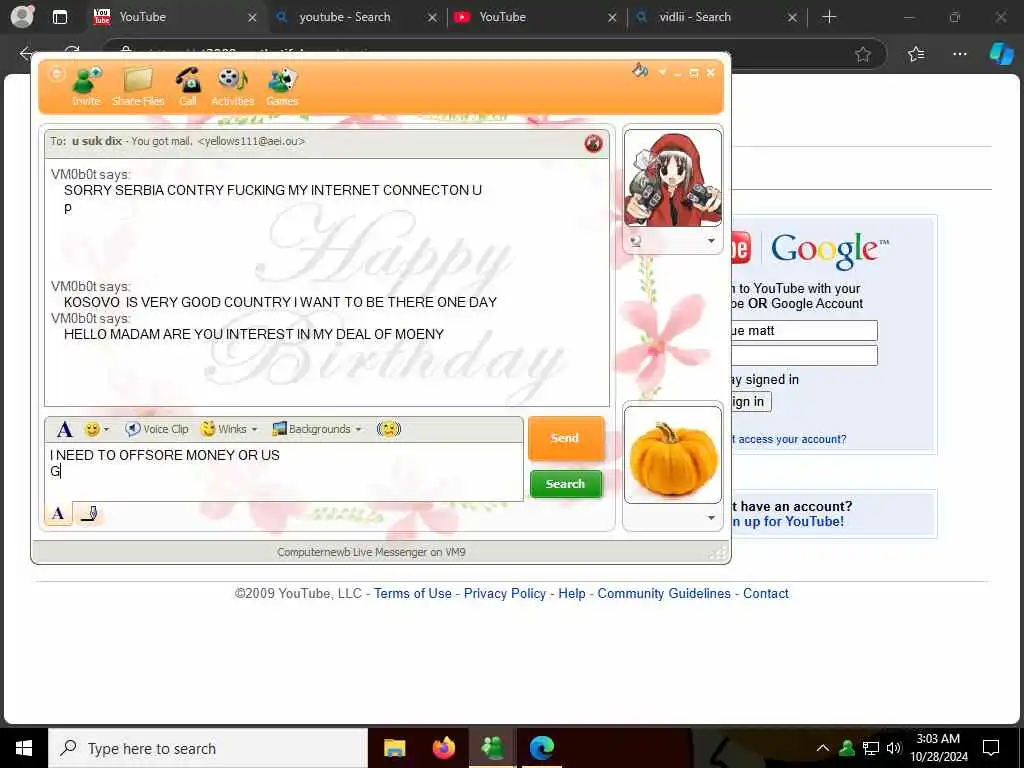1024x768 pixels.
Task: Open the Backgrounds dropdown
Action: [317, 429]
